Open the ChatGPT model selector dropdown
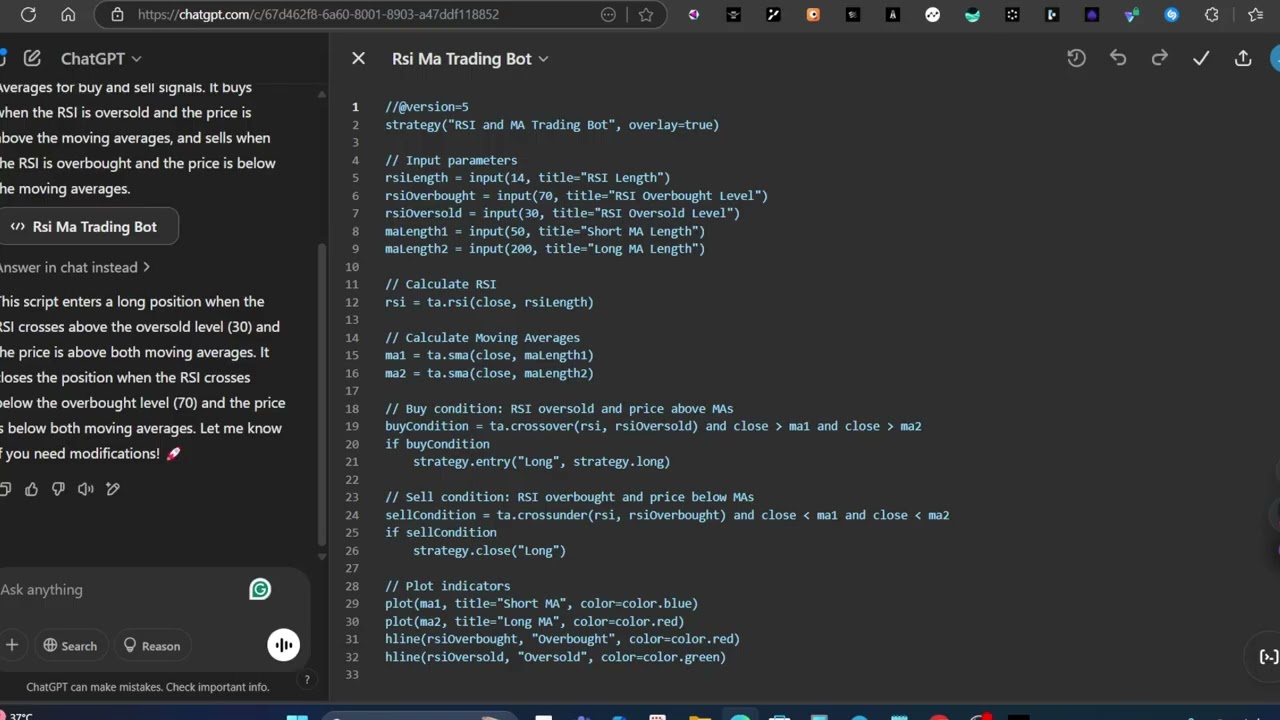This screenshot has height=720, width=1280. [101, 59]
